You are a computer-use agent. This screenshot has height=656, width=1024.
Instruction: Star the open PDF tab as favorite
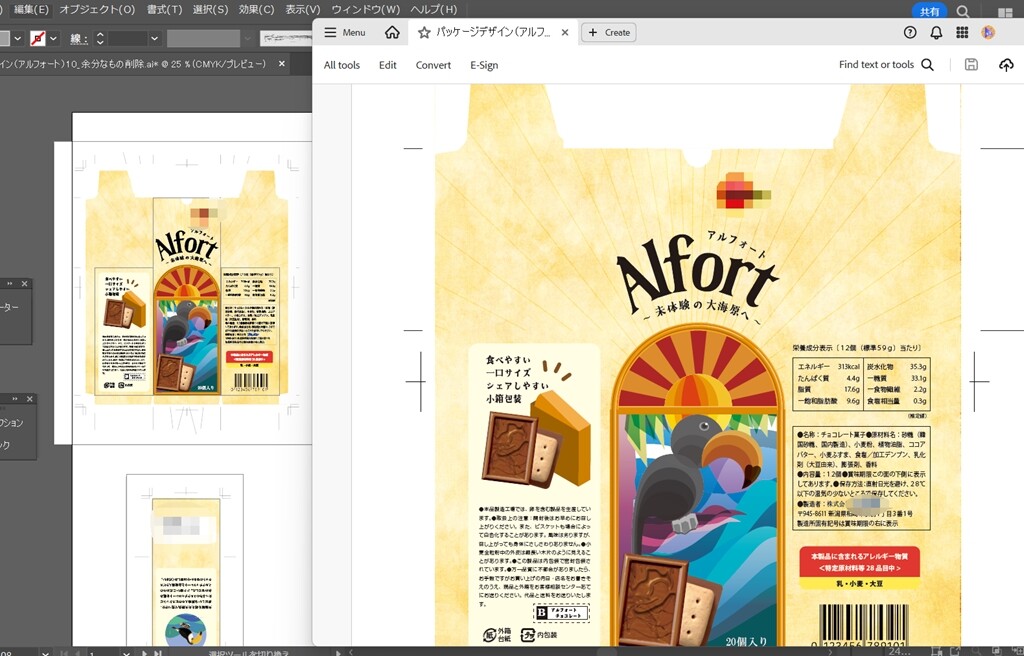coord(424,32)
